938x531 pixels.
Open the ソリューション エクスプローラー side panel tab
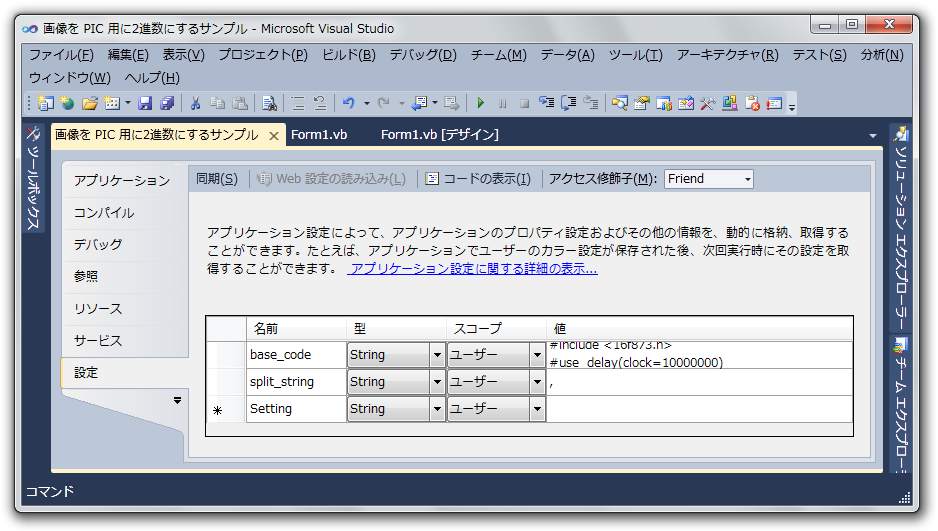900,228
